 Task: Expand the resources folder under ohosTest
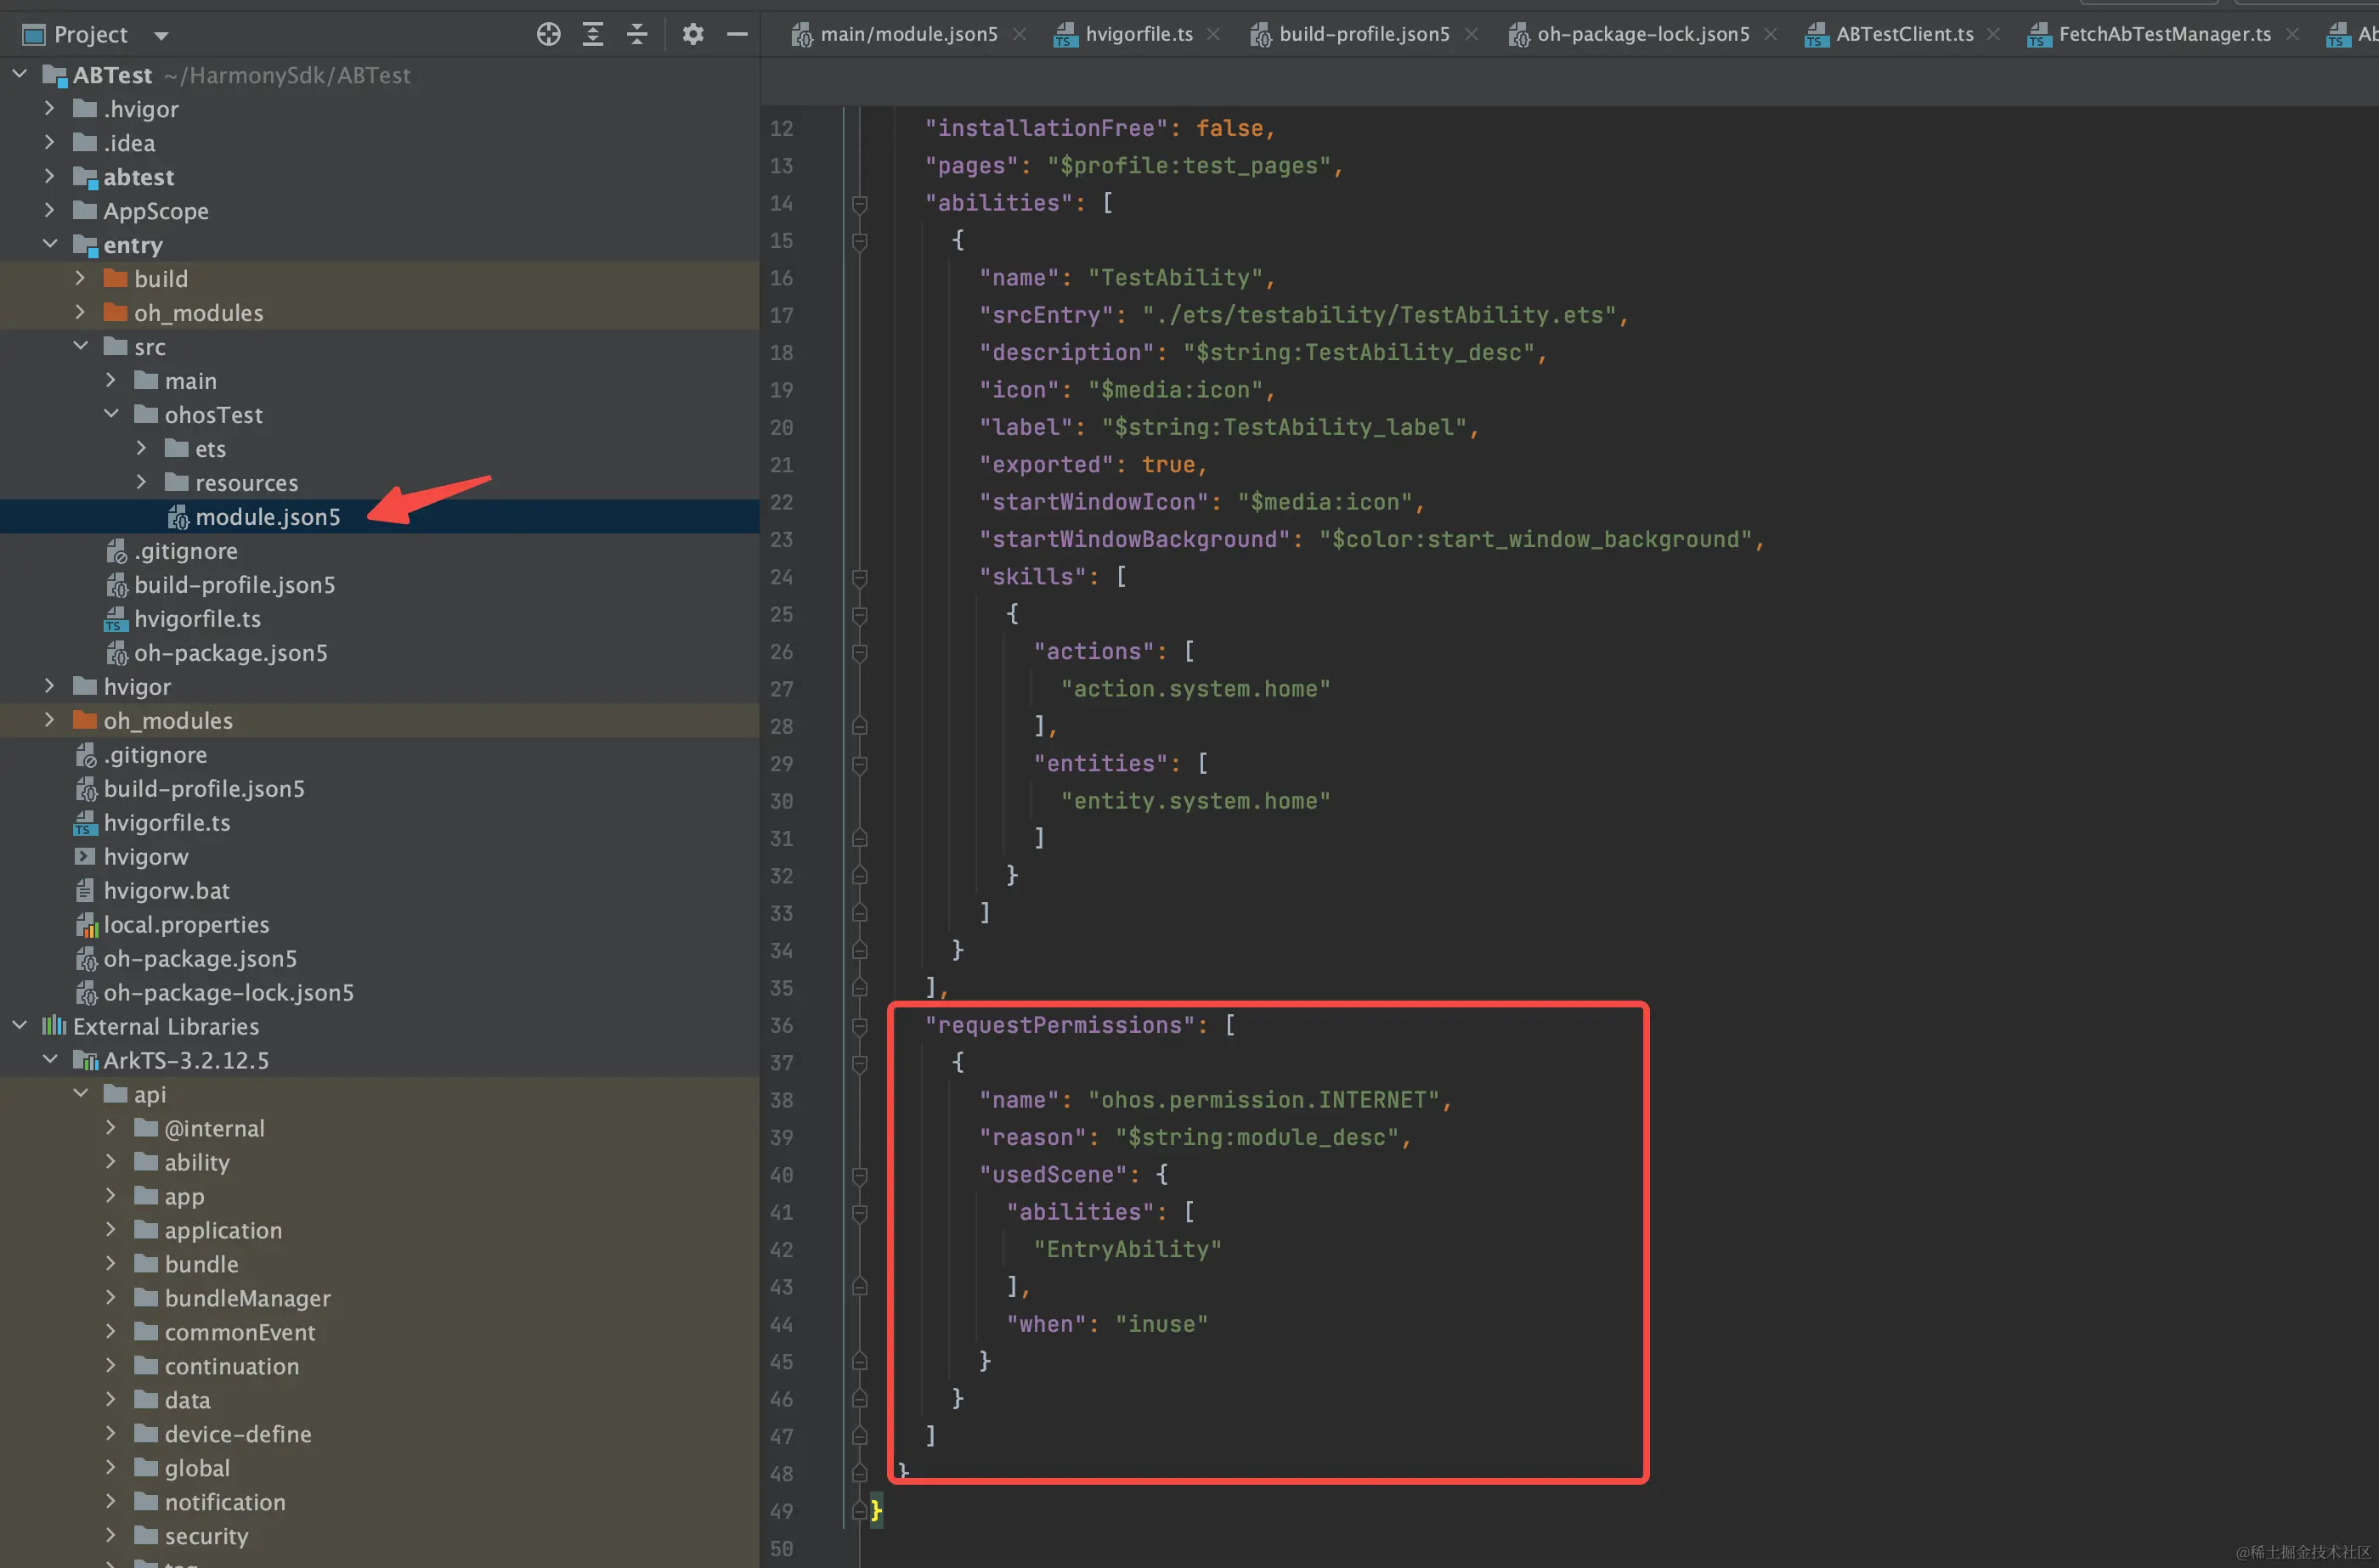(x=142, y=482)
